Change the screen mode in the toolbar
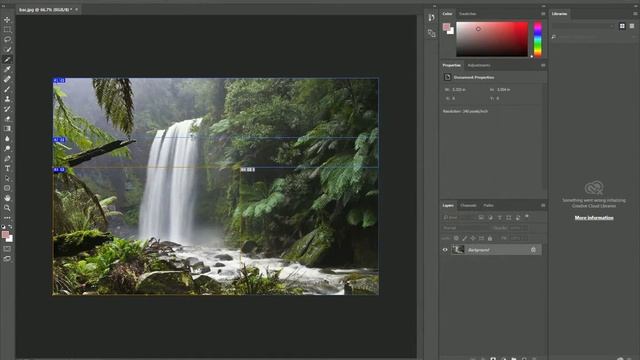The height and width of the screenshot is (360, 640). (x=7, y=259)
